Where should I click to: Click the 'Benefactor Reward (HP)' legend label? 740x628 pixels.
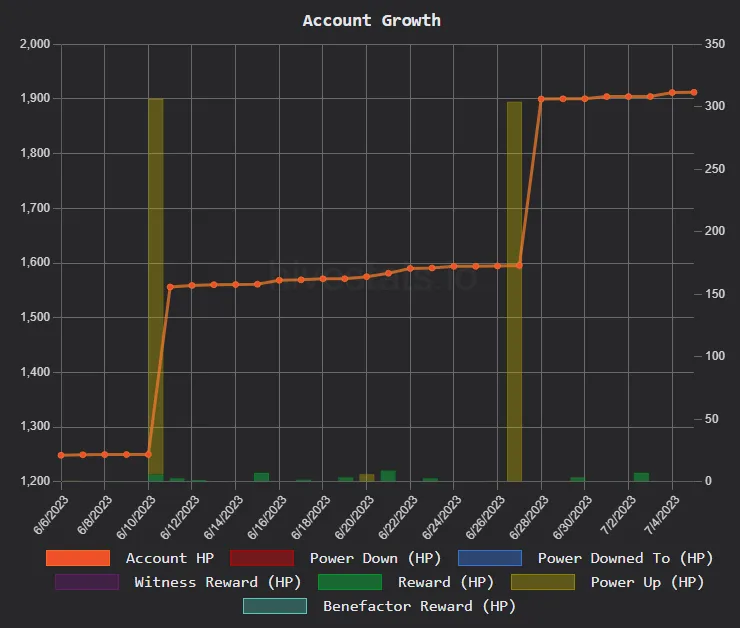click(x=419, y=606)
